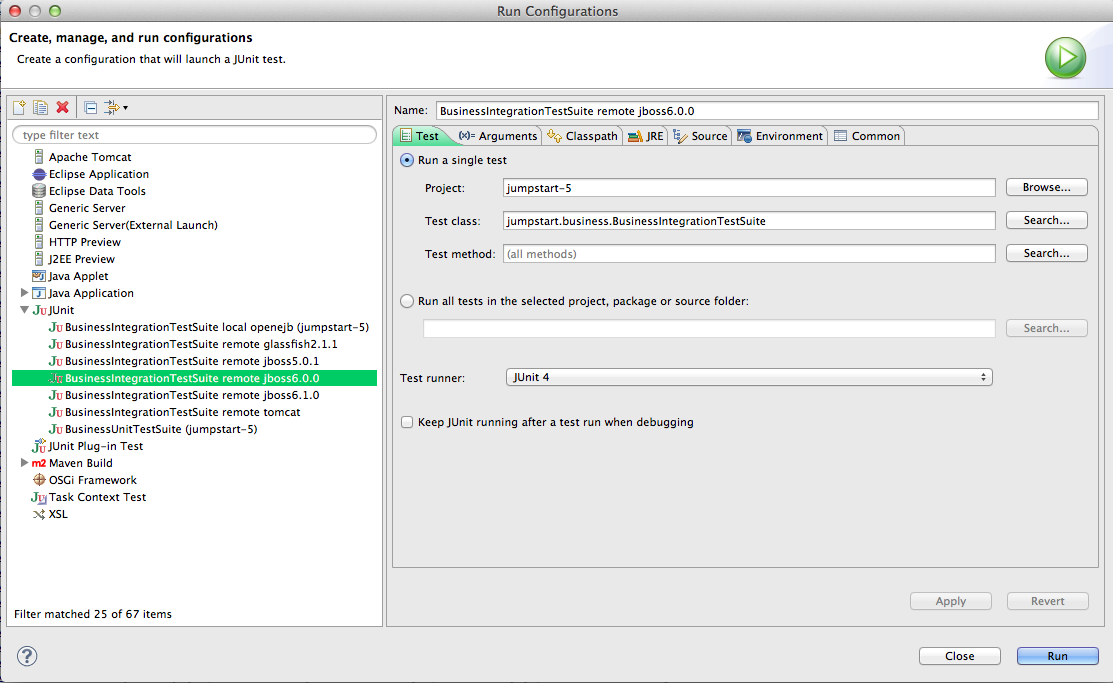Click the OSGi Framework icon
The image size is (1113, 683).
[39, 480]
